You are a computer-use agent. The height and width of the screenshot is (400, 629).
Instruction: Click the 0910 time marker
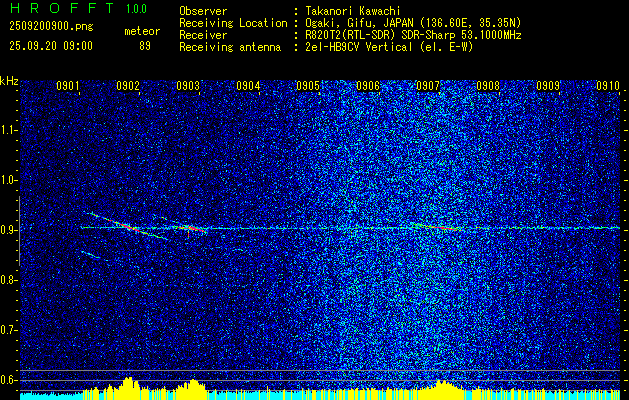[608, 85]
